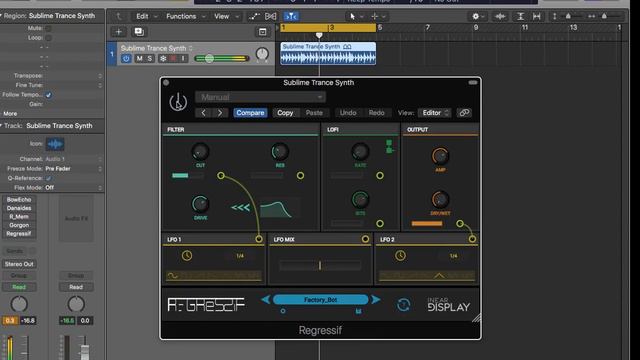Click the LFO 2 clock sync icon
This screenshot has height=360, width=640.
pyautogui.click(x=400, y=256)
